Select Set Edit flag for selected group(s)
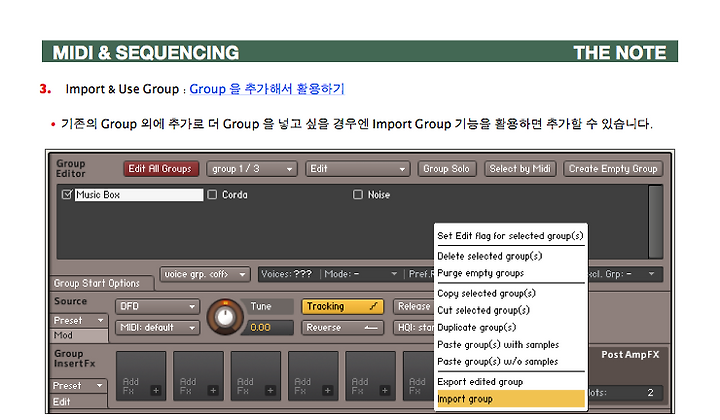This screenshot has width=720, height=420. pyautogui.click(x=510, y=236)
